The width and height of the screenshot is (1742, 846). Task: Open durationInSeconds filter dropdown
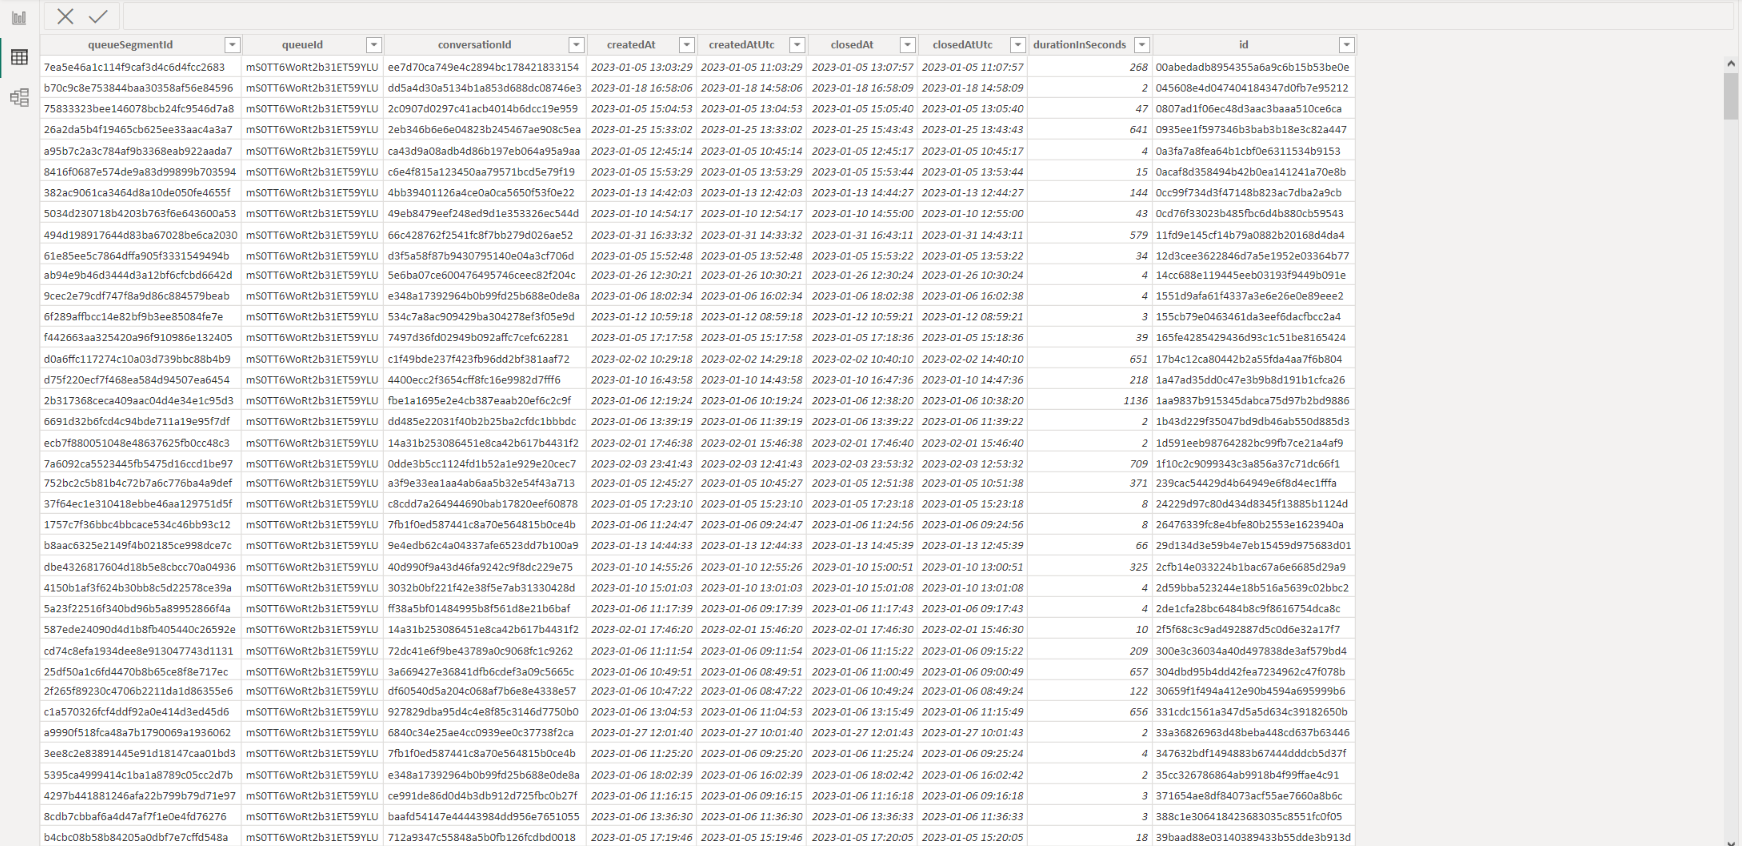[1141, 45]
